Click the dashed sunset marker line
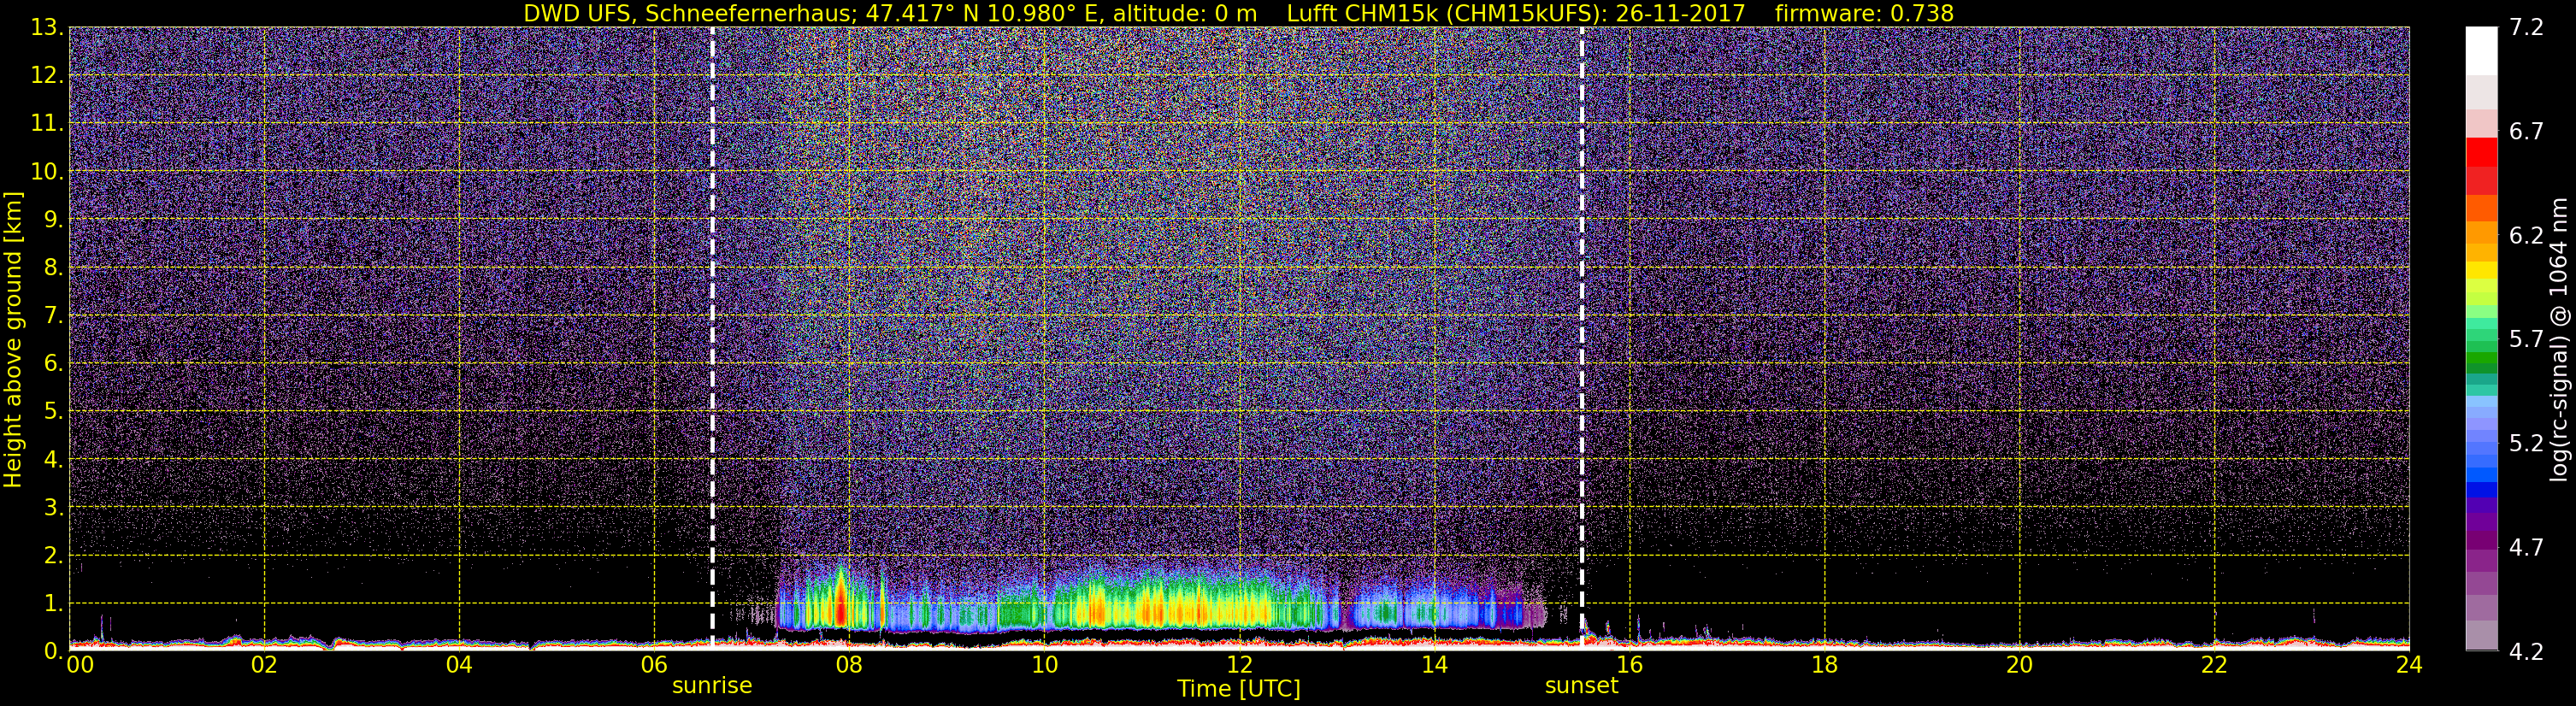The height and width of the screenshot is (706, 2576). [1581, 337]
